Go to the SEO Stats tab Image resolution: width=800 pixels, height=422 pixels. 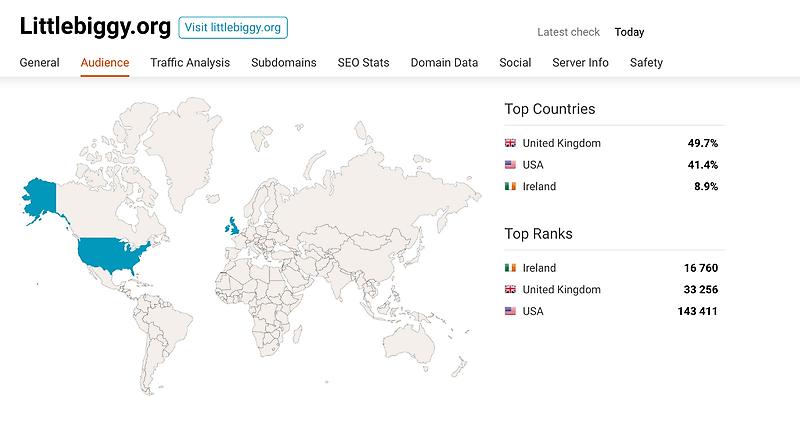tap(363, 62)
